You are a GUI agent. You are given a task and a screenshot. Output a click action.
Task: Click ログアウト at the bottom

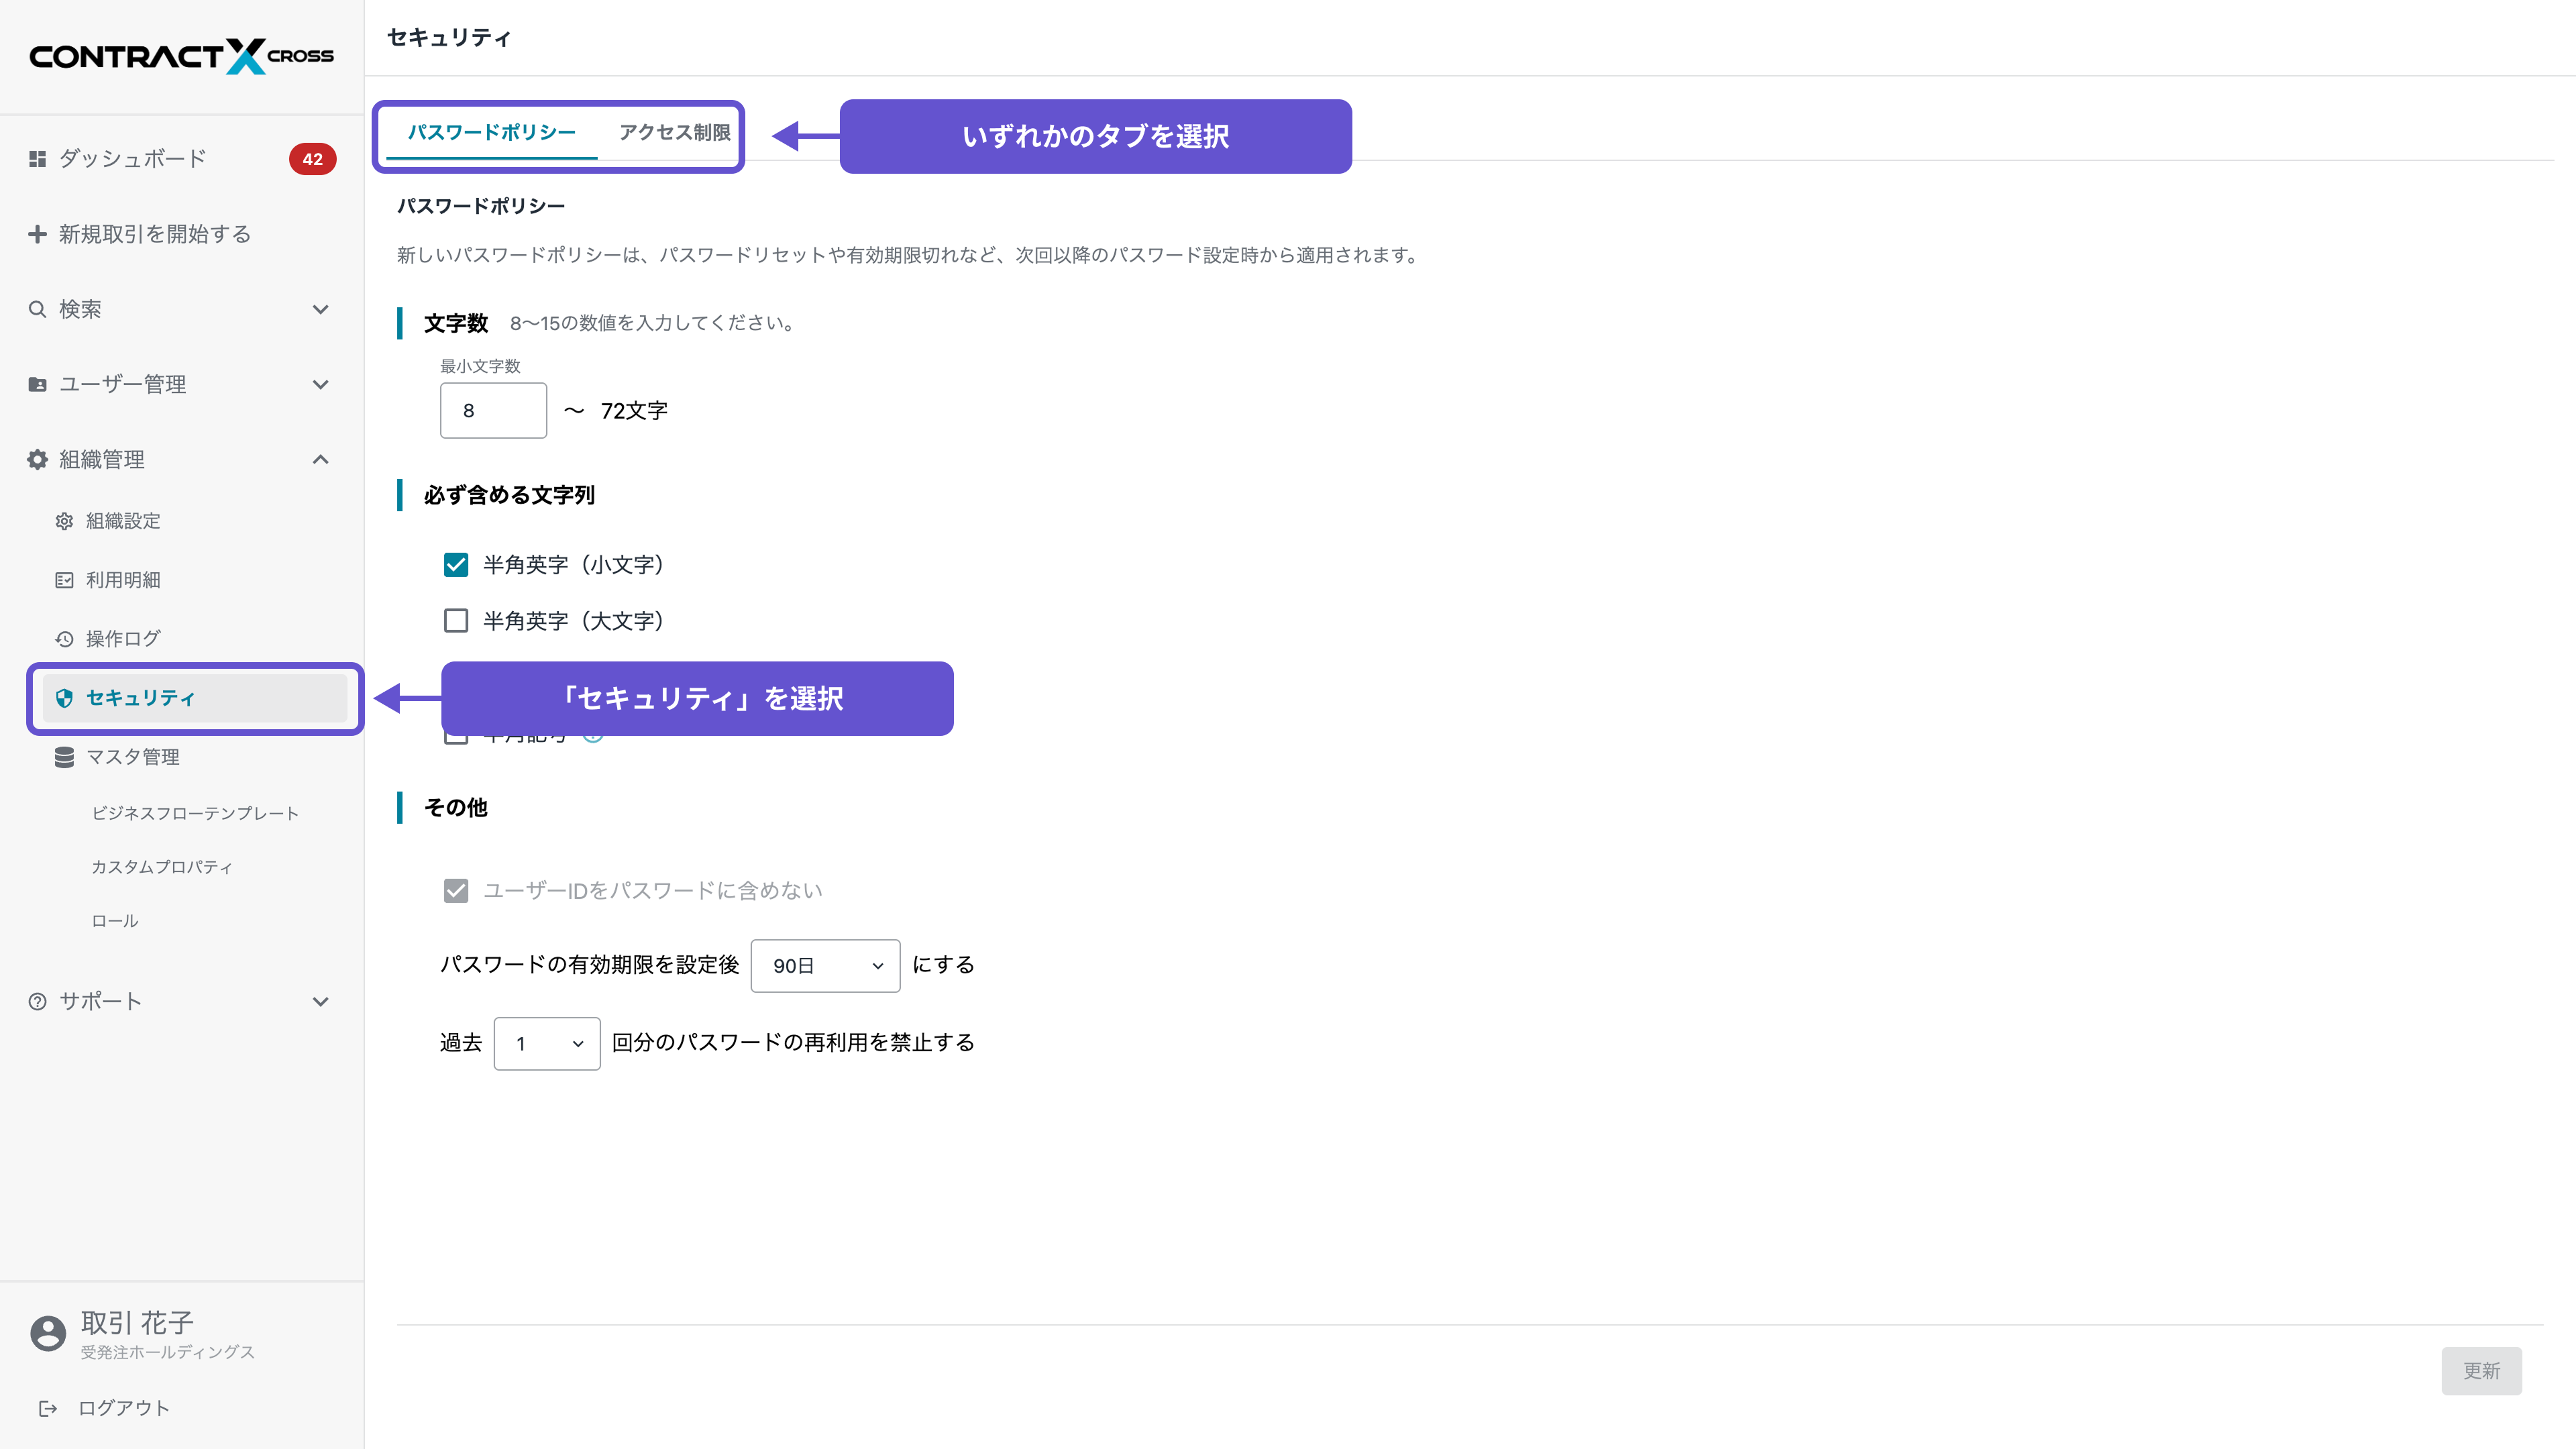coord(124,1407)
